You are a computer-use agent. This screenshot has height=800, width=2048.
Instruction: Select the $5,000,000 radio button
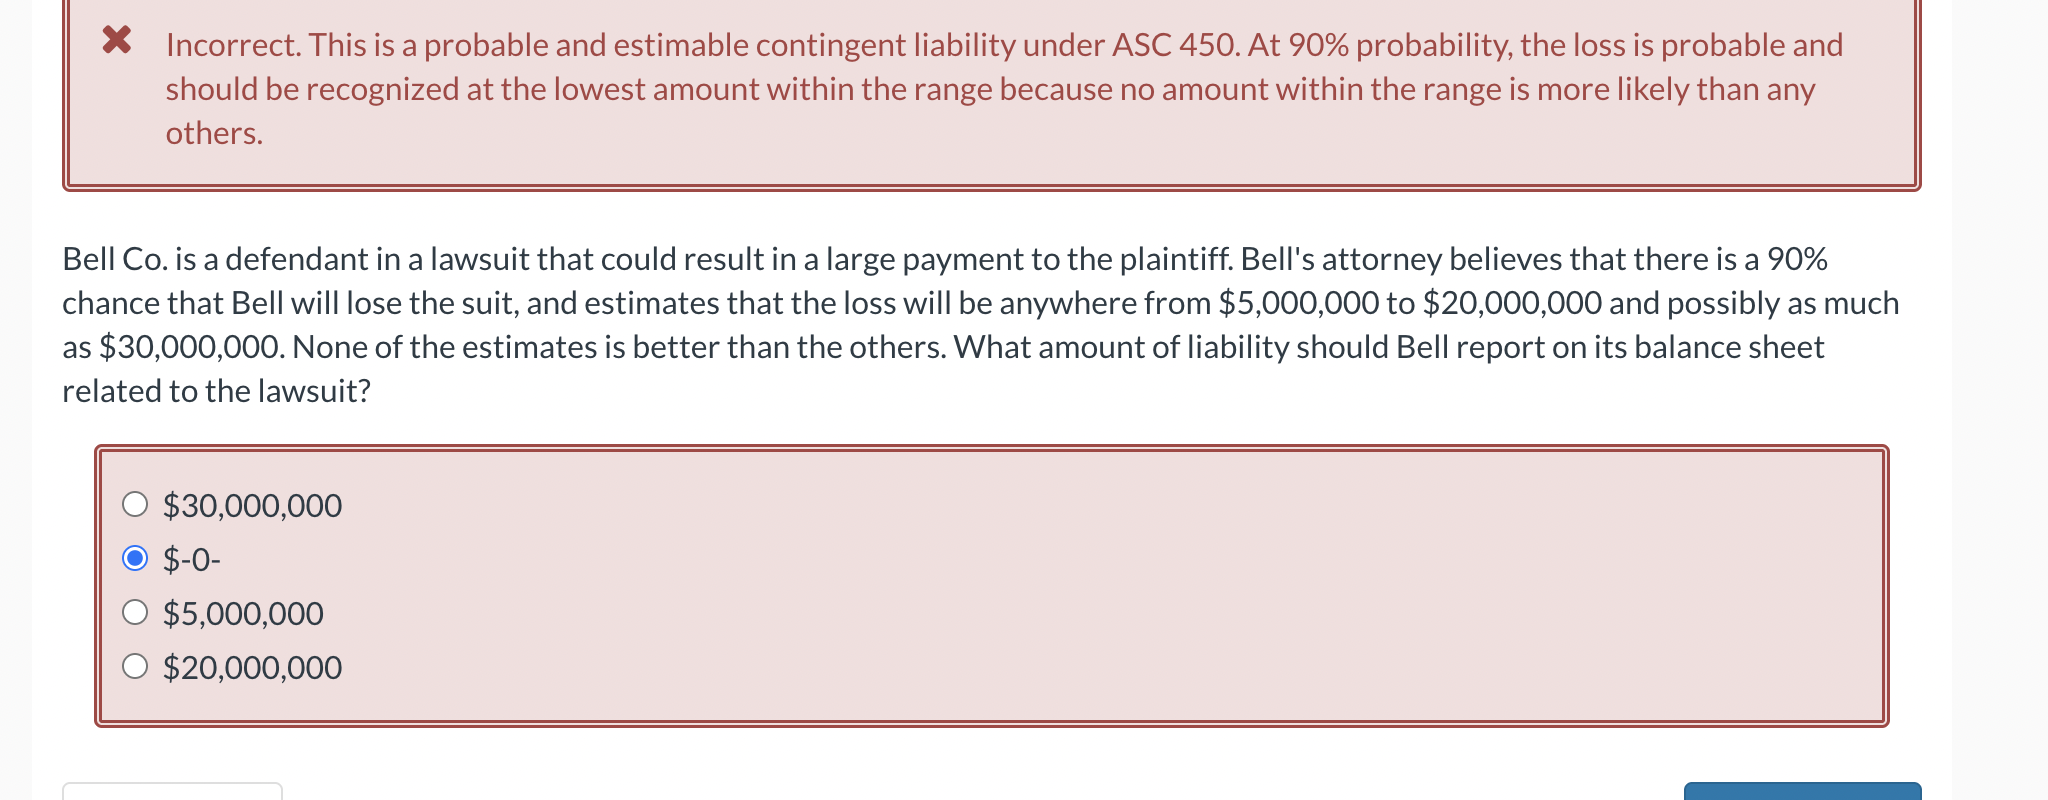[x=136, y=613]
